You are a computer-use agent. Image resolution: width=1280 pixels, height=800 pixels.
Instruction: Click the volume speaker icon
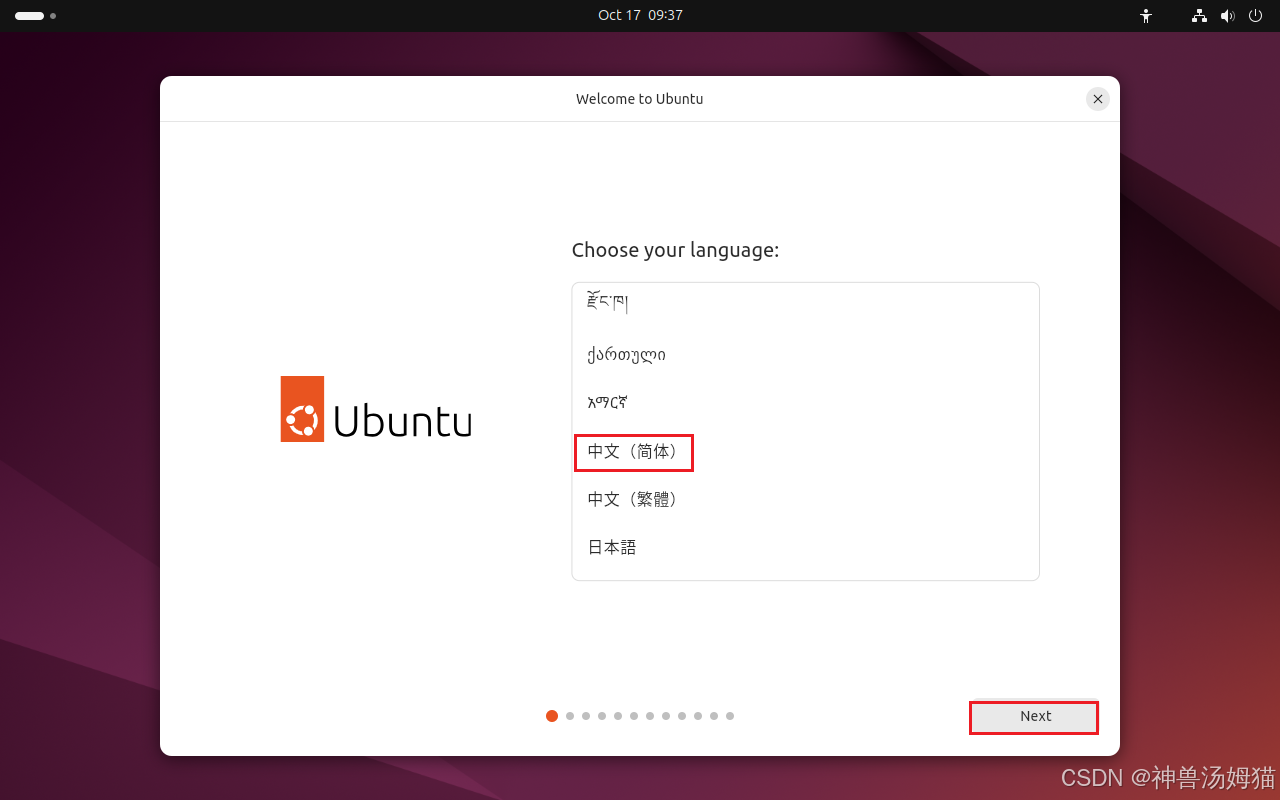pyautogui.click(x=1227, y=16)
